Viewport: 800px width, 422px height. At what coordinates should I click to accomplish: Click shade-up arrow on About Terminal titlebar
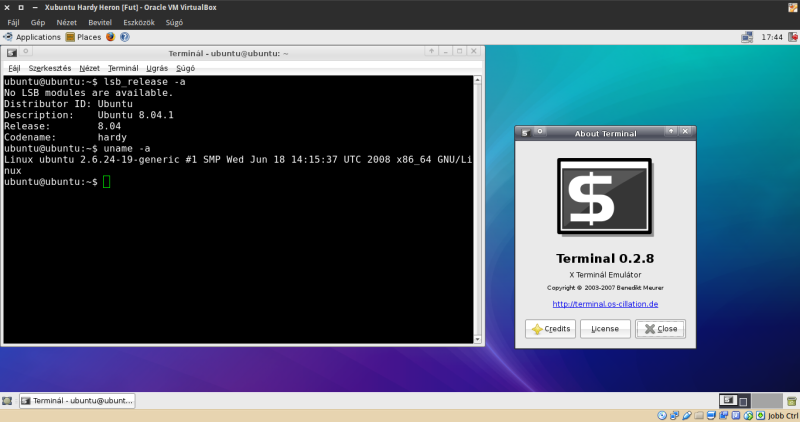[x=671, y=131]
